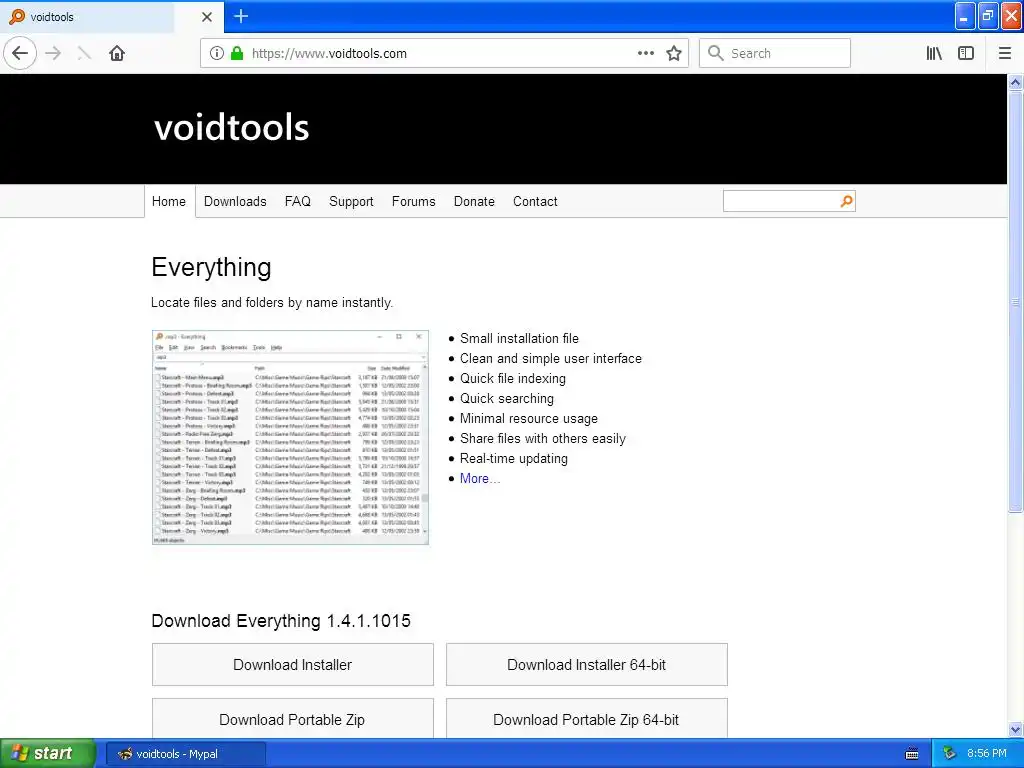Click the Everything heading text

(x=211, y=268)
